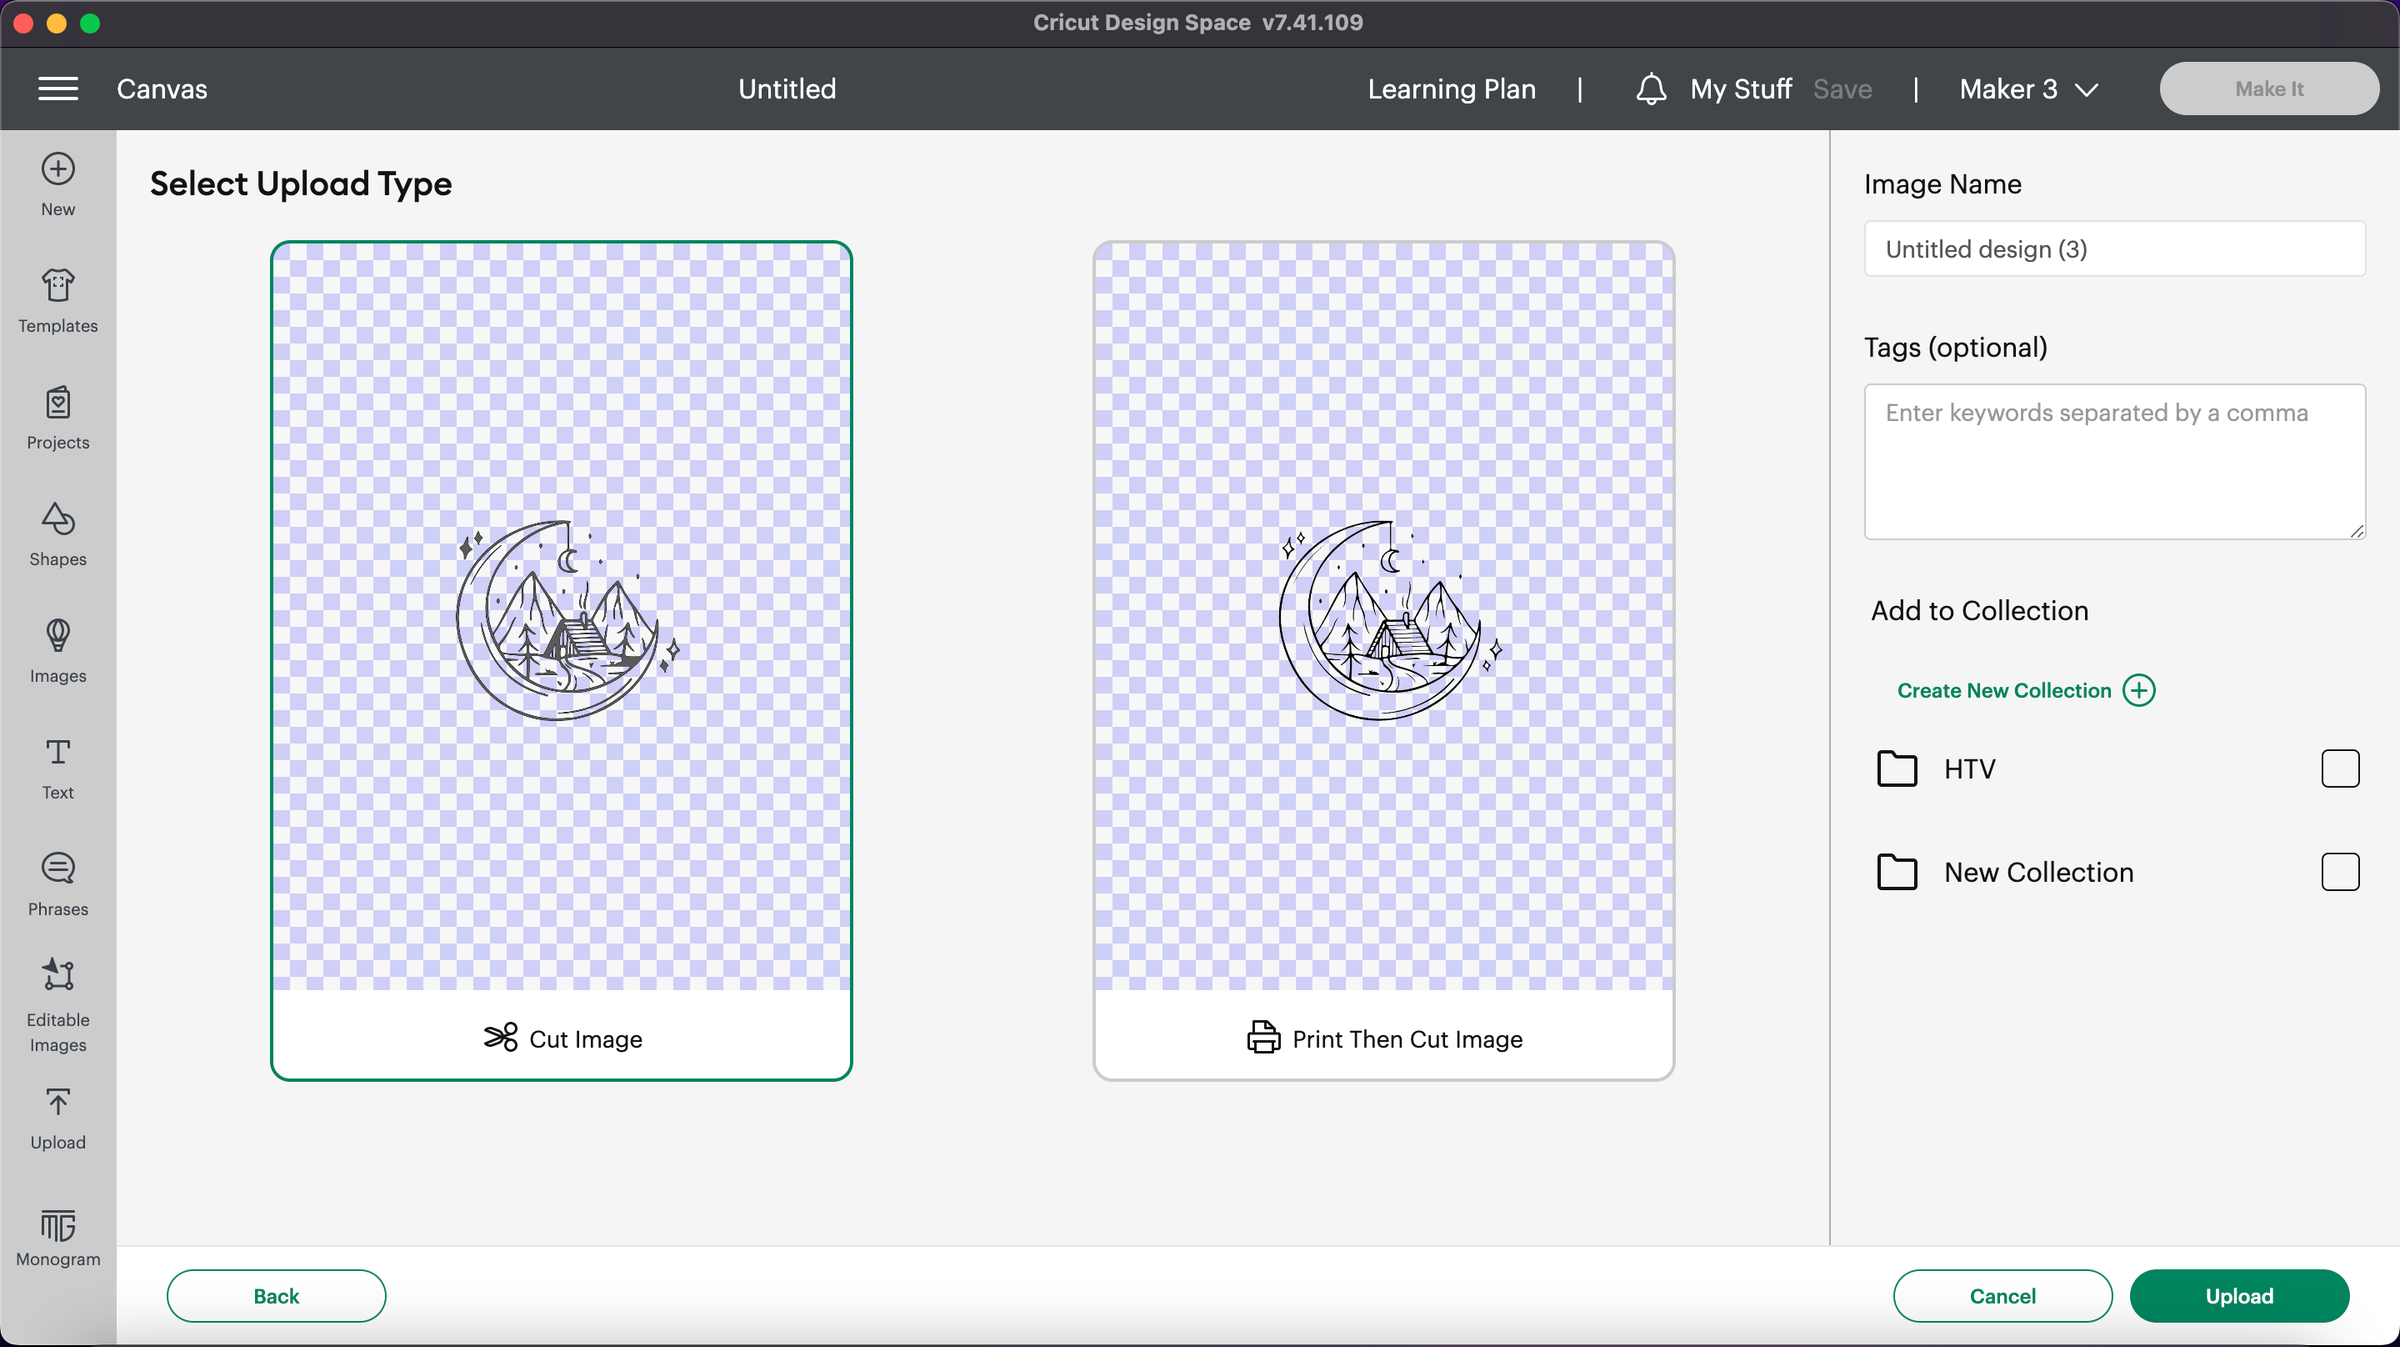Check the New Collection checkbox
Viewport: 2400px width, 1347px height.
click(x=2339, y=871)
